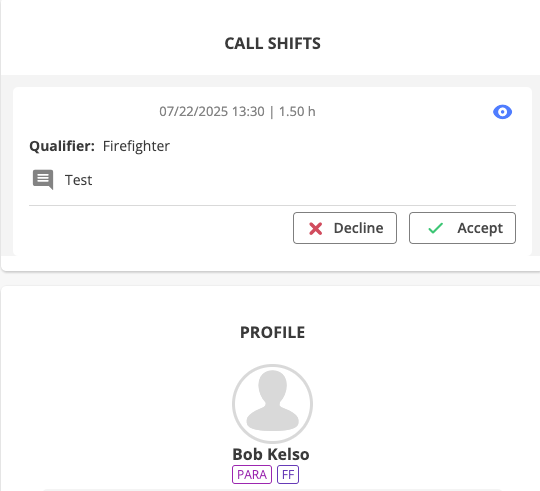The height and width of the screenshot is (491, 540).
Task: Select the FF qualification badge
Action: pyautogui.click(x=288, y=474)
